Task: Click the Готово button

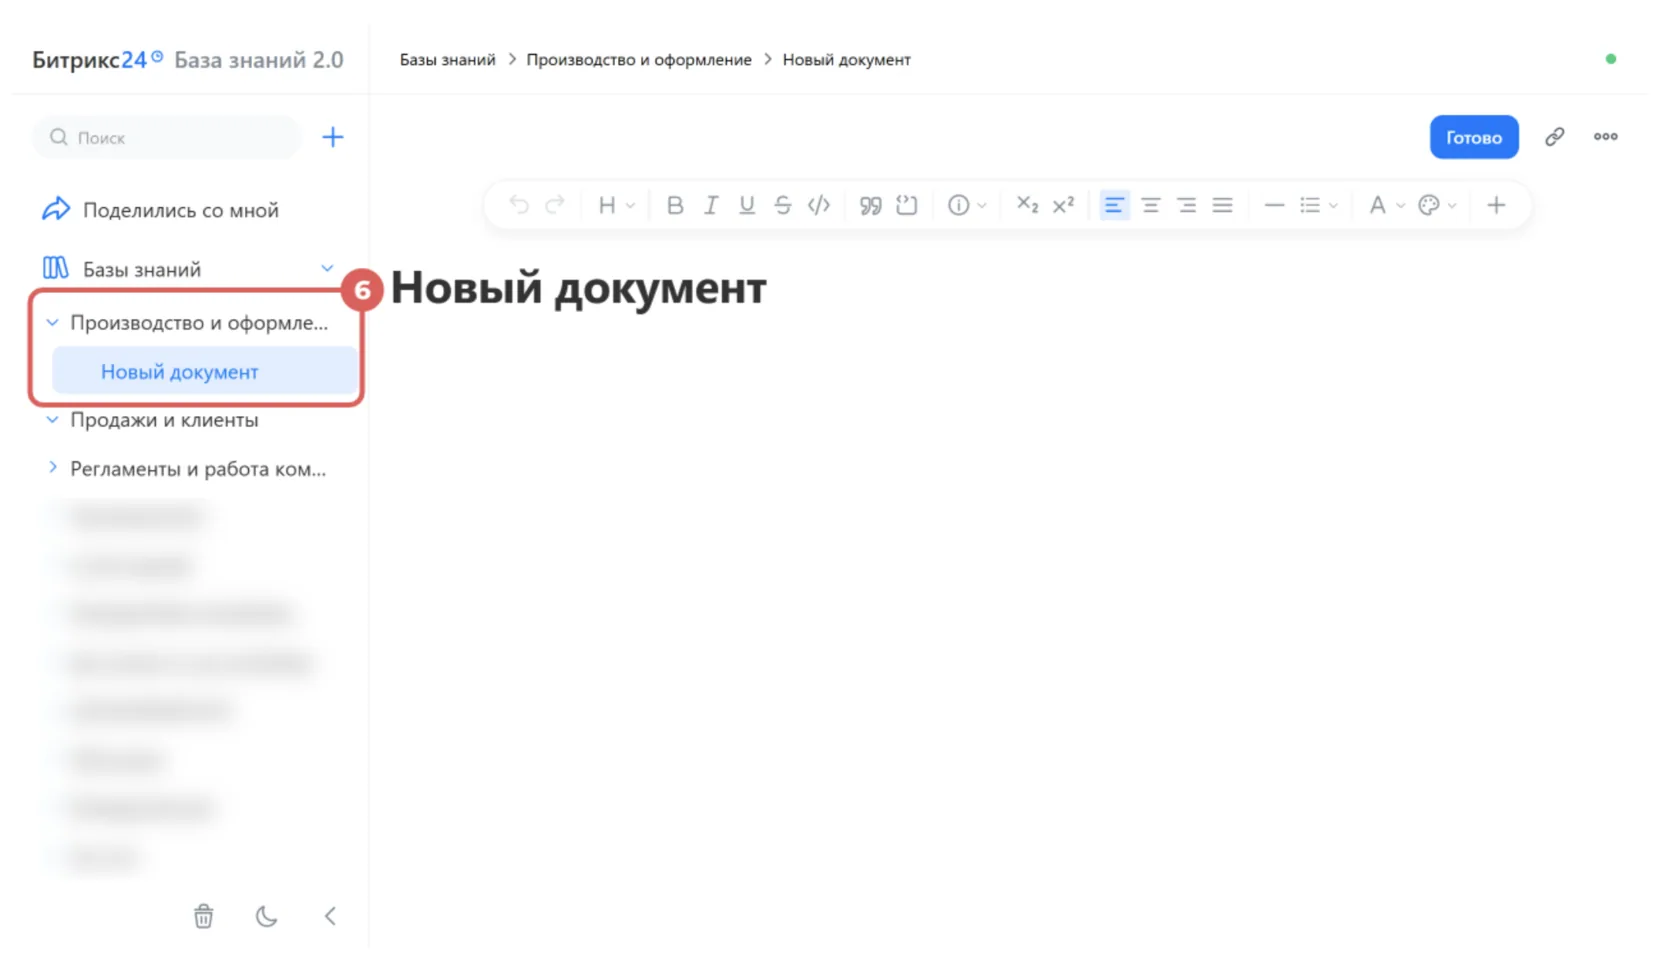Action: [x=1474, y=137]
